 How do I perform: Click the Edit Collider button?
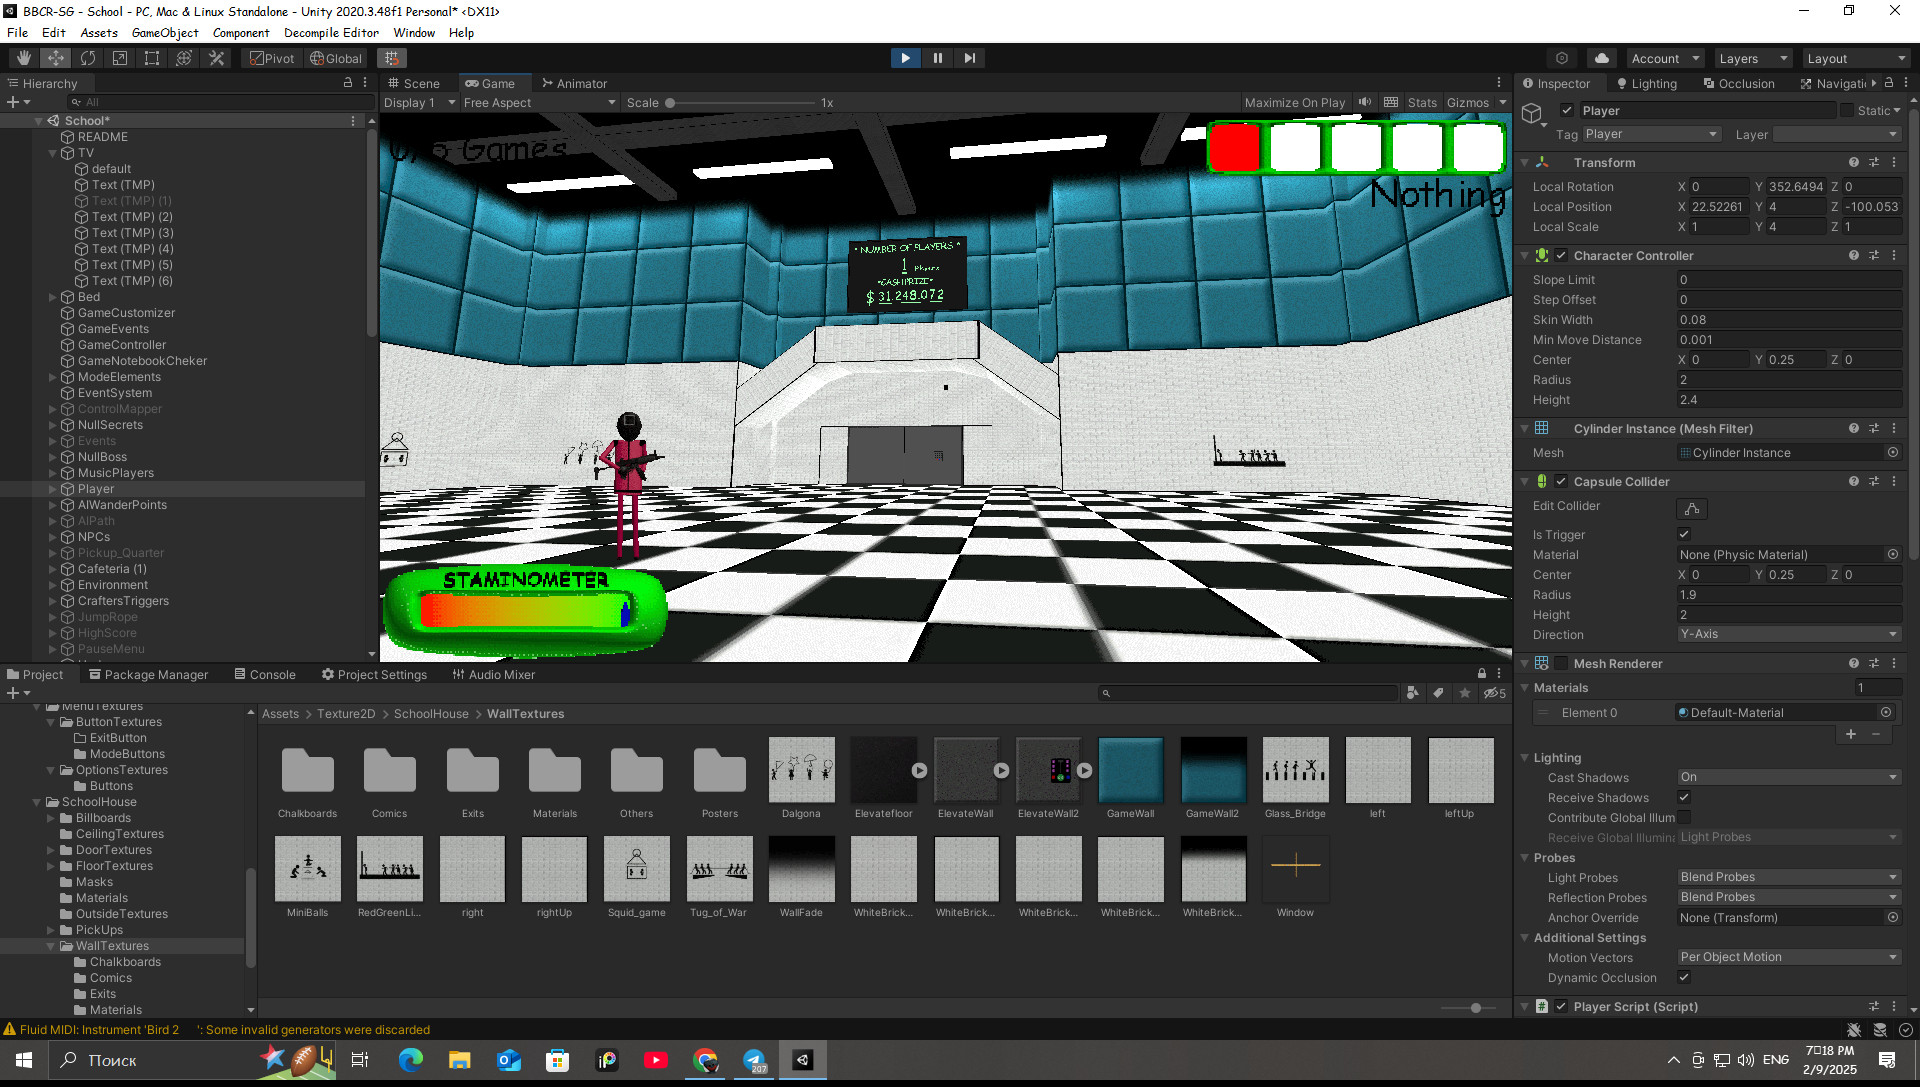(1690, 508)
